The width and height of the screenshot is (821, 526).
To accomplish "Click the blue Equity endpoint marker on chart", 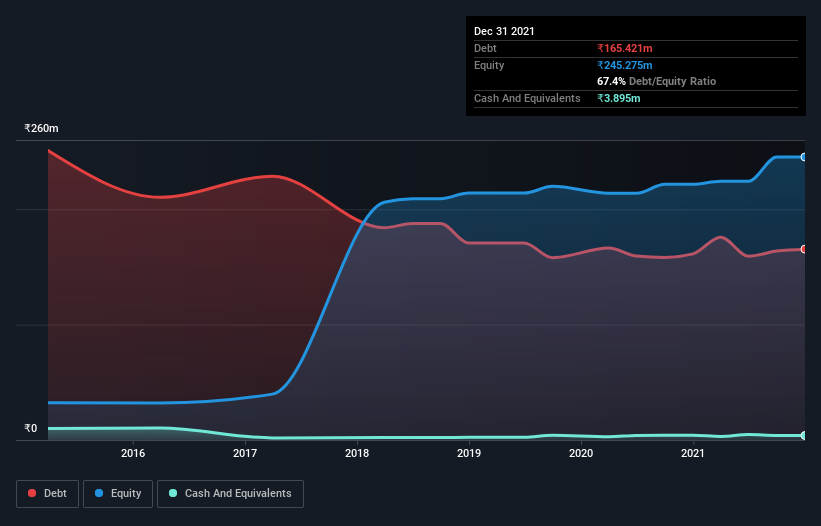I will click(x=804, y=157).
